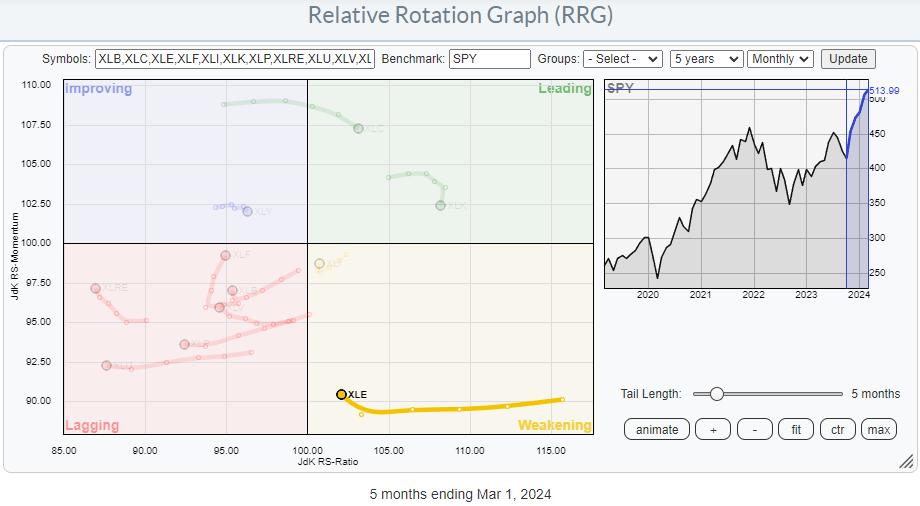Click the max button
920x506 pixels.
[x=878, y=429]
